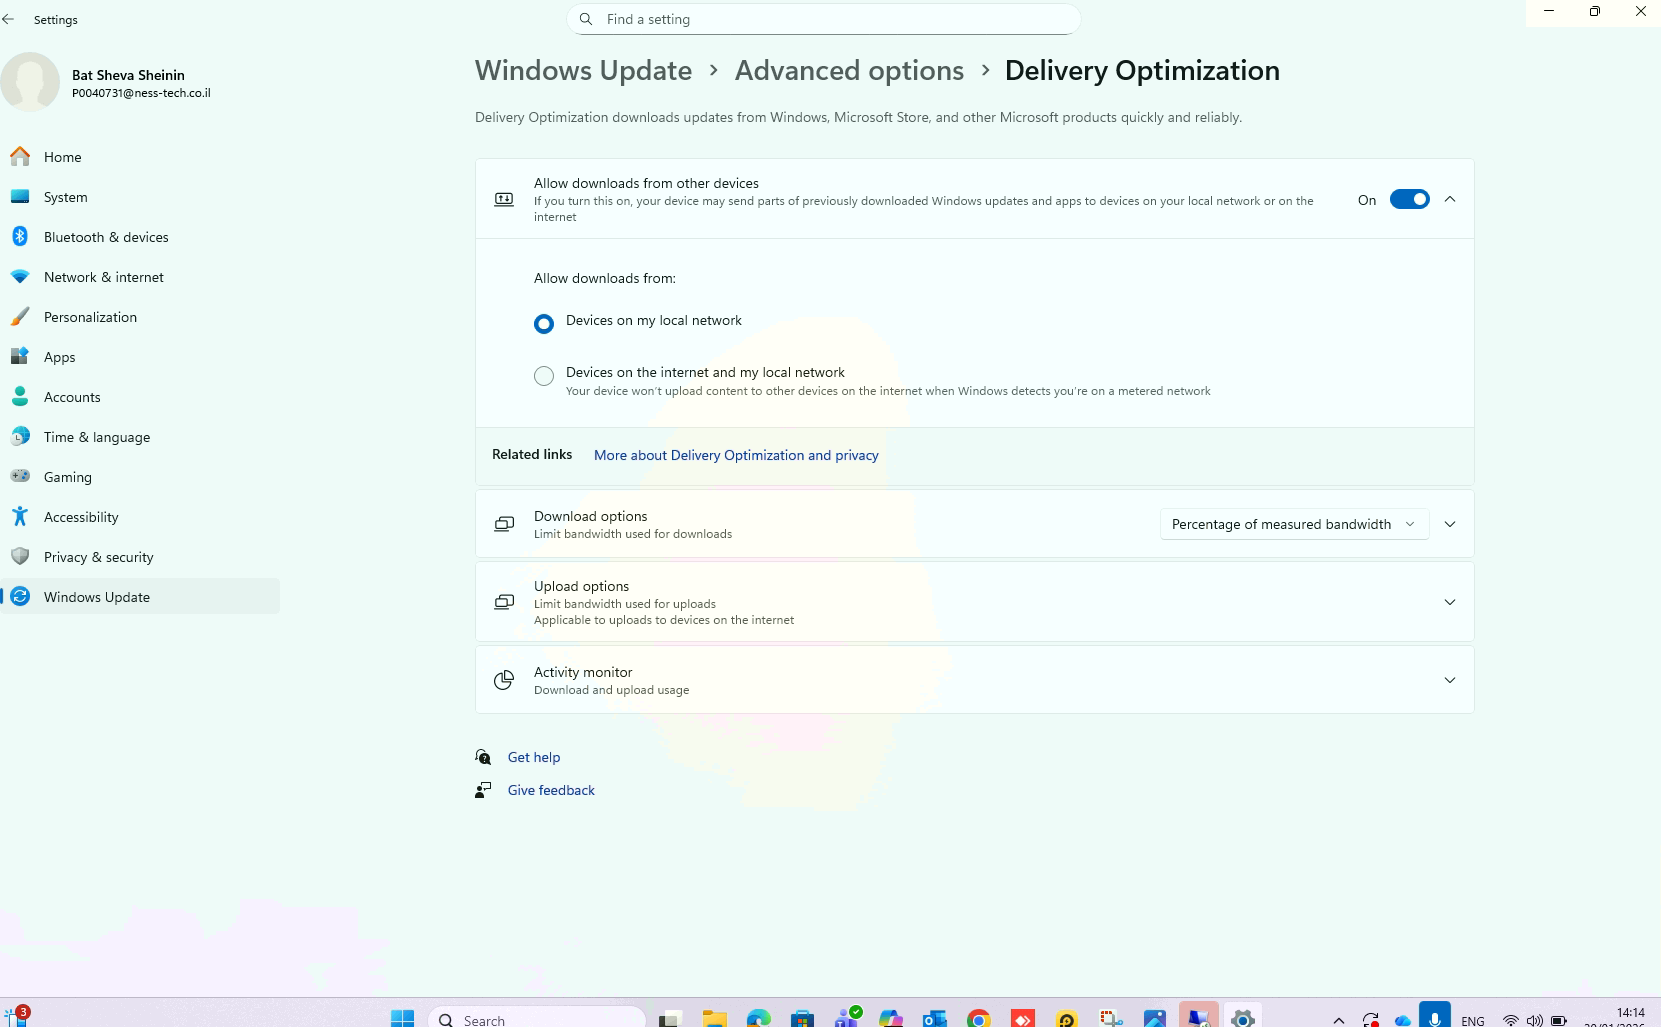Expand the Upload options section
Image resolution: width=1661 pixels, height=1027 pixels.
pos(1449,602)
